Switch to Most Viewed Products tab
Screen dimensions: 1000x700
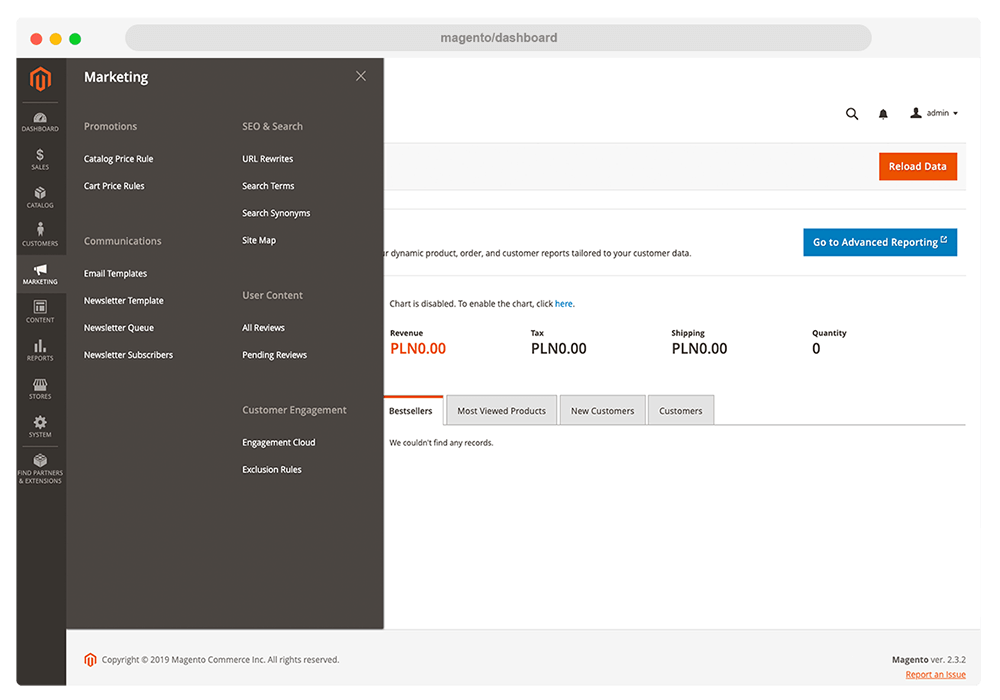[x=501, y=411]
